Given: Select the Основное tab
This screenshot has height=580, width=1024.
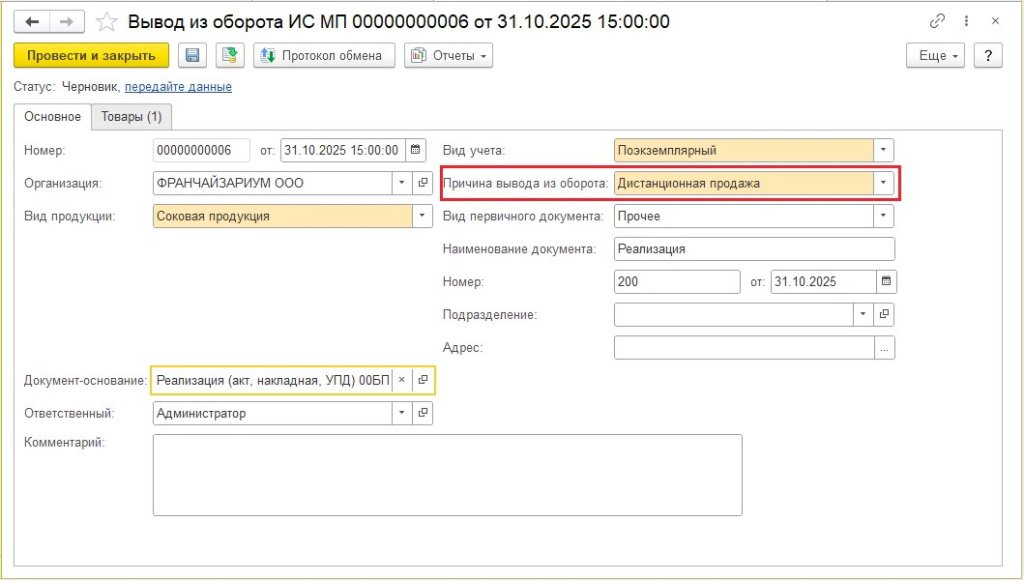Looking at the screenshot, I should click(52, 117).
